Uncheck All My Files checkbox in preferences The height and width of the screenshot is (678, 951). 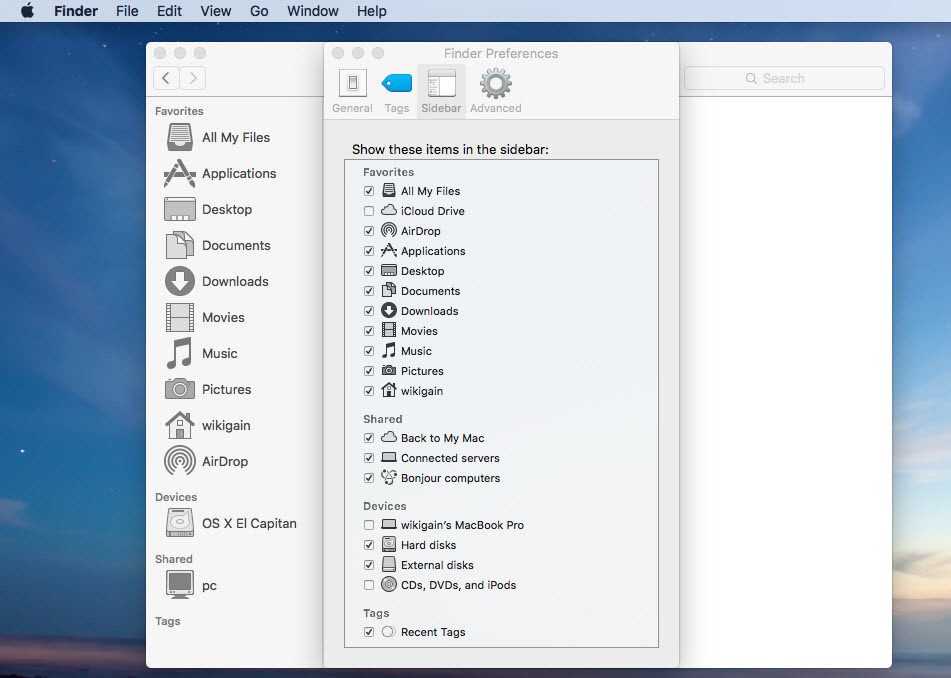(369, 191)
